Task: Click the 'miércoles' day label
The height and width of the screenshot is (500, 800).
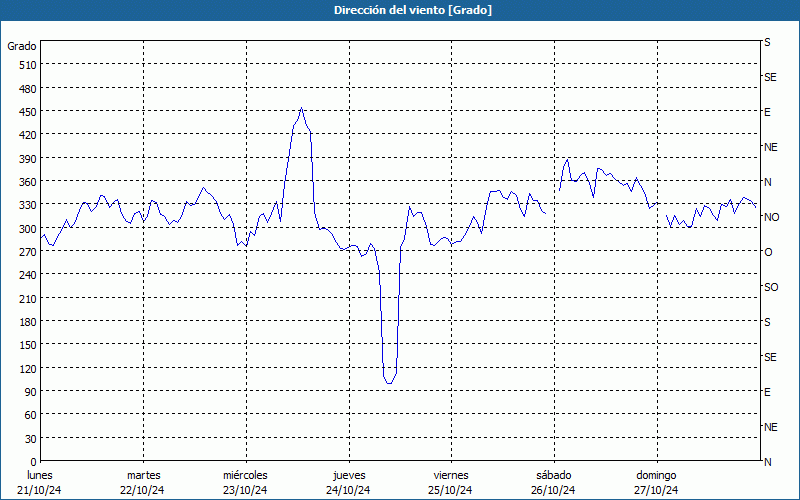Action: coord(245,475)
